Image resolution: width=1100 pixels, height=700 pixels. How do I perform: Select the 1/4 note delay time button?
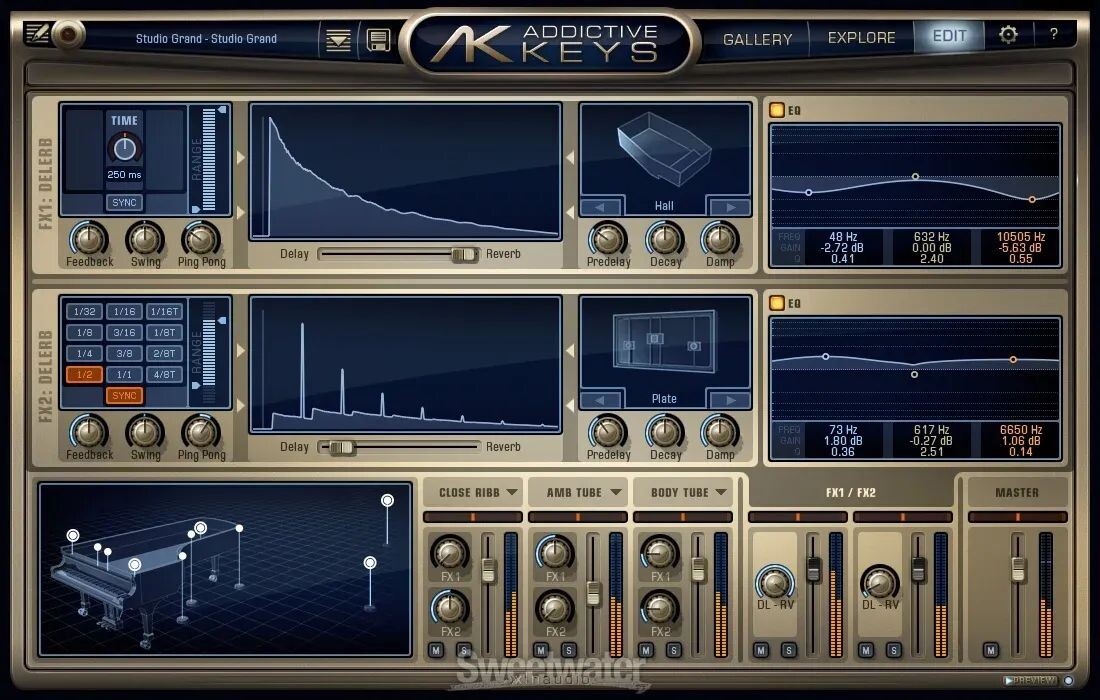pyautogui.click(x=83, y=354)
